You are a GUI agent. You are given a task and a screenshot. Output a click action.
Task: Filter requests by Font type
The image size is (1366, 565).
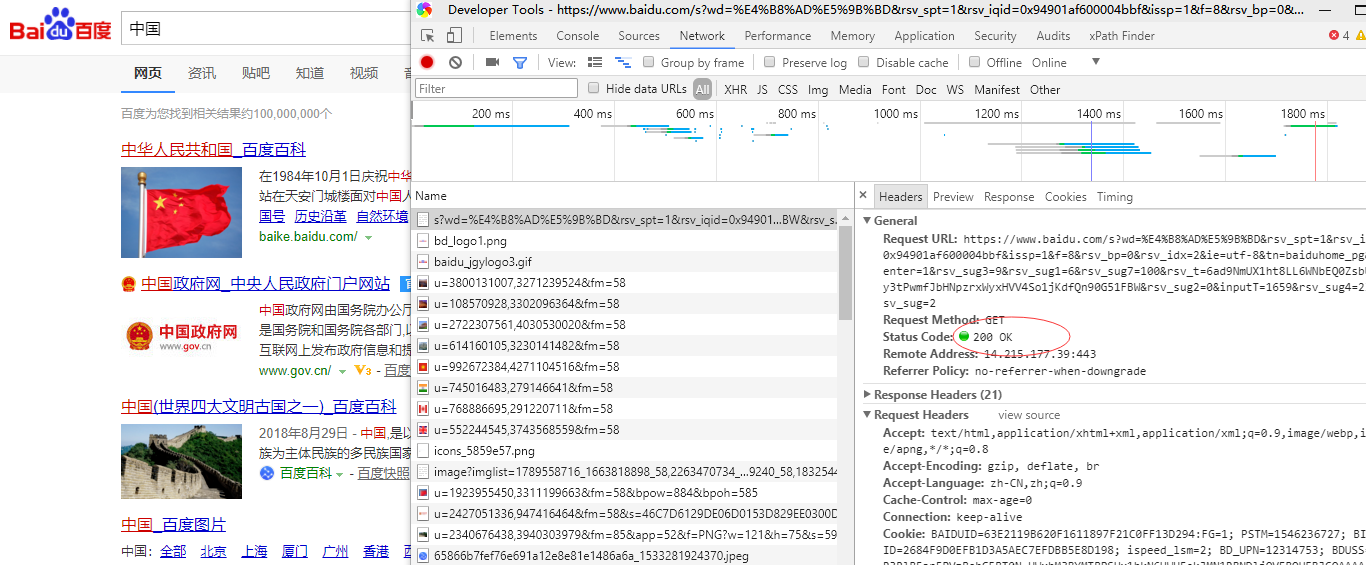(x=894, y=89)
